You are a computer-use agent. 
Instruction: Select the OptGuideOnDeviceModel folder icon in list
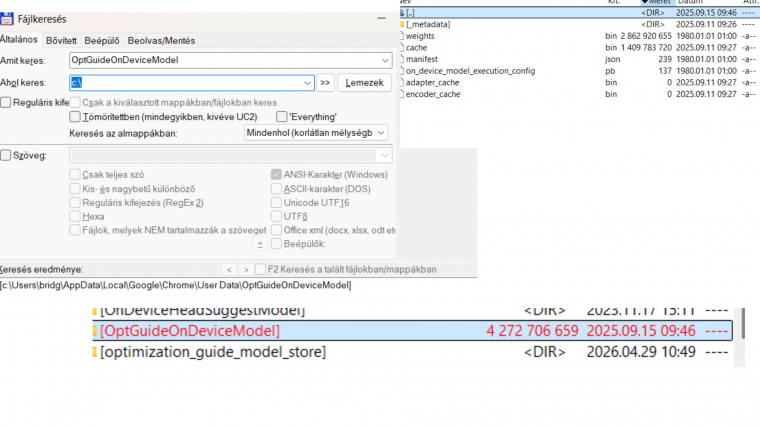click(95, 331)
